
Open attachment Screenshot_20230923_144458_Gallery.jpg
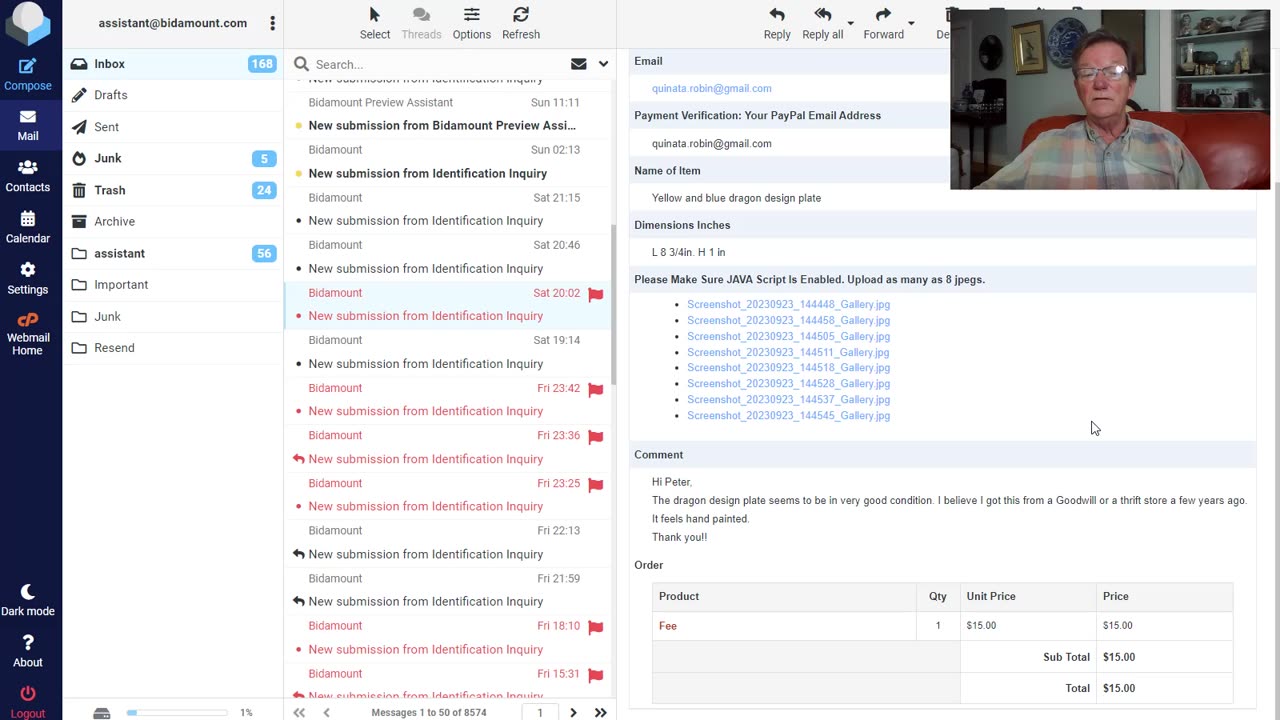pyautogui.click(x=788, y=320)
